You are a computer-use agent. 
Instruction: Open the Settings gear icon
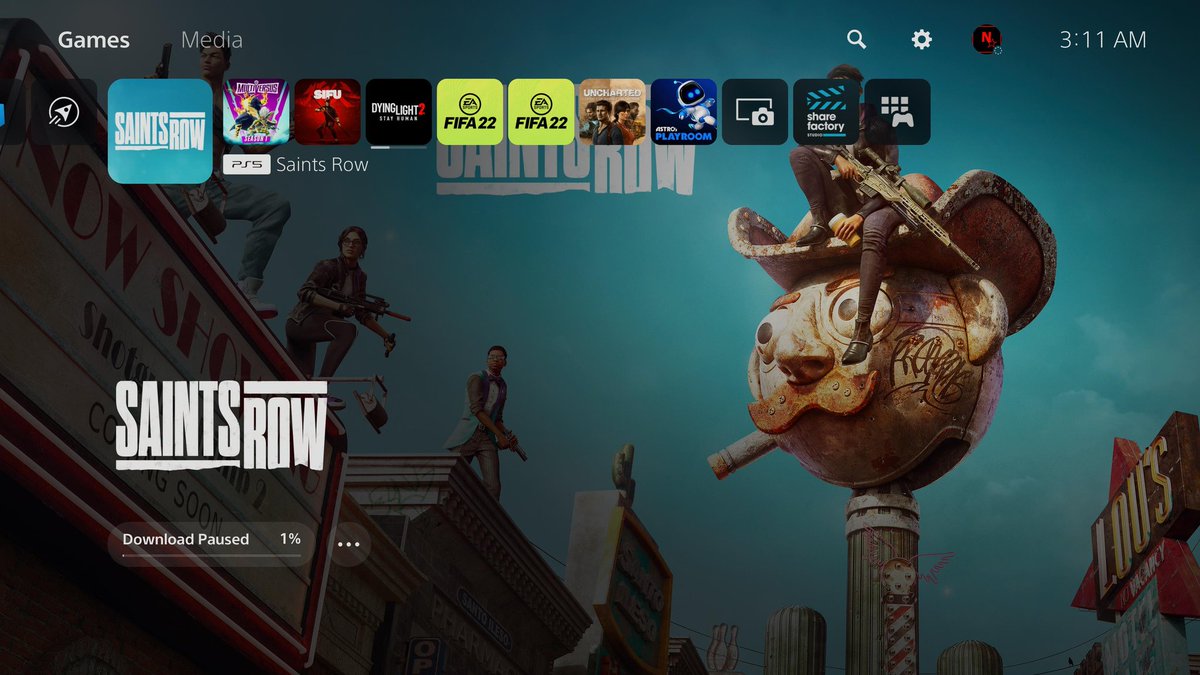click(921, 39)
